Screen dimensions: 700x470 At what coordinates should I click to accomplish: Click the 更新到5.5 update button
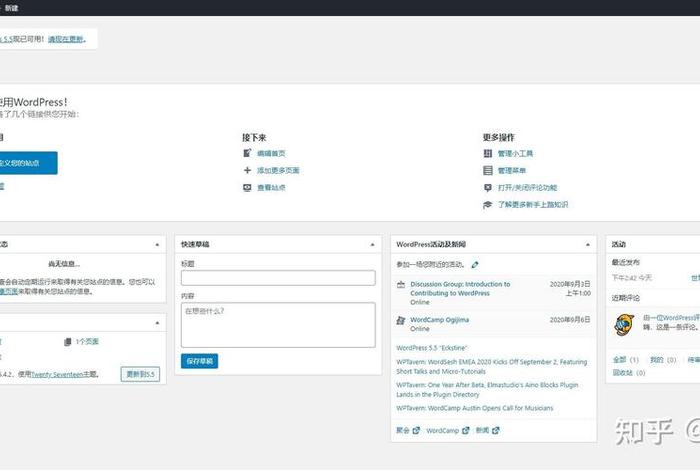click(x=140, y=374)
